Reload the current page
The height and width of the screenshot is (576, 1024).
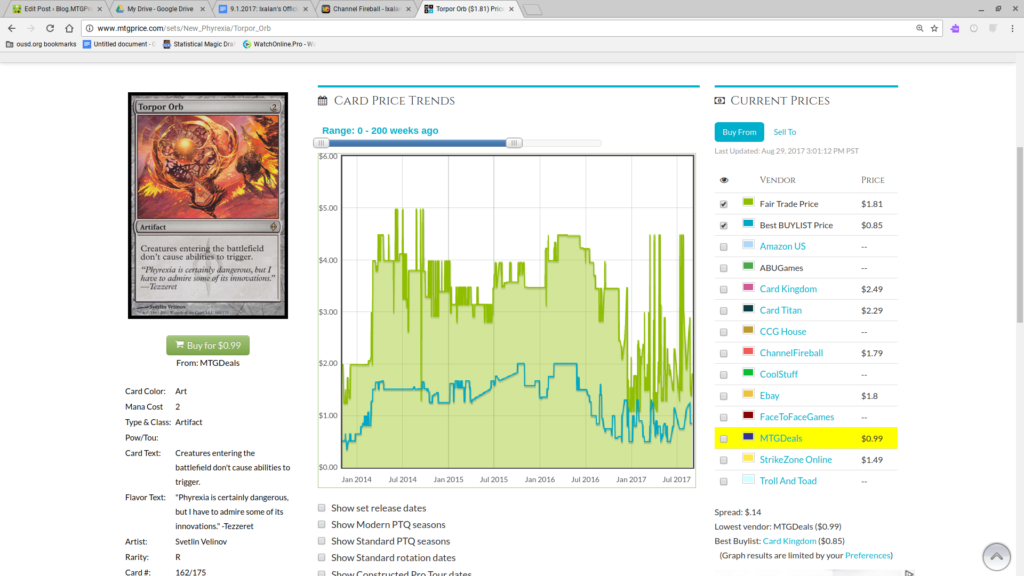pyautogui.click(x=50, y=28)
